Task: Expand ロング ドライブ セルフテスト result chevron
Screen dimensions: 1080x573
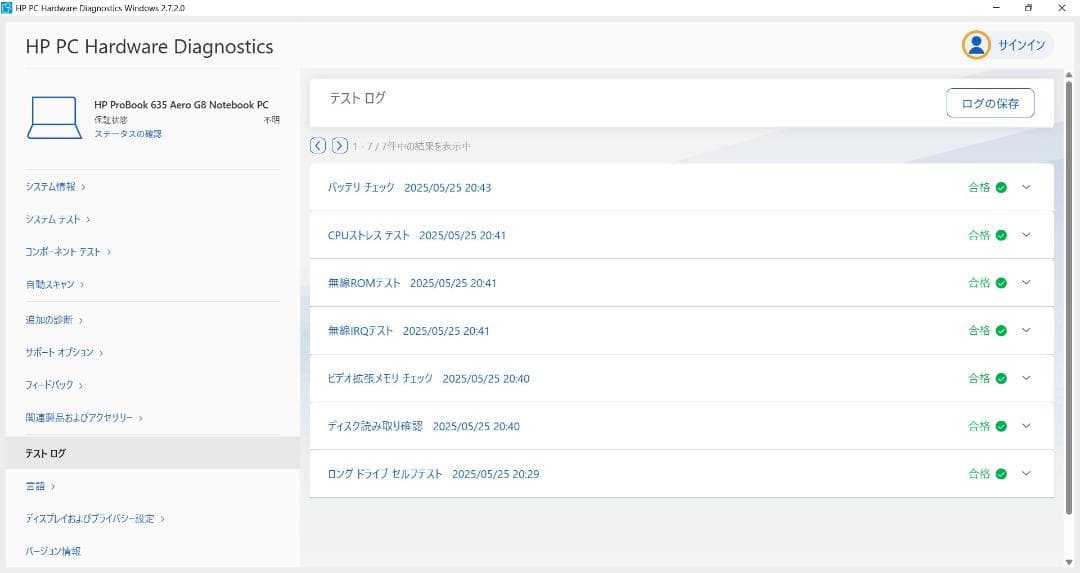Action: click(1026, 473)
